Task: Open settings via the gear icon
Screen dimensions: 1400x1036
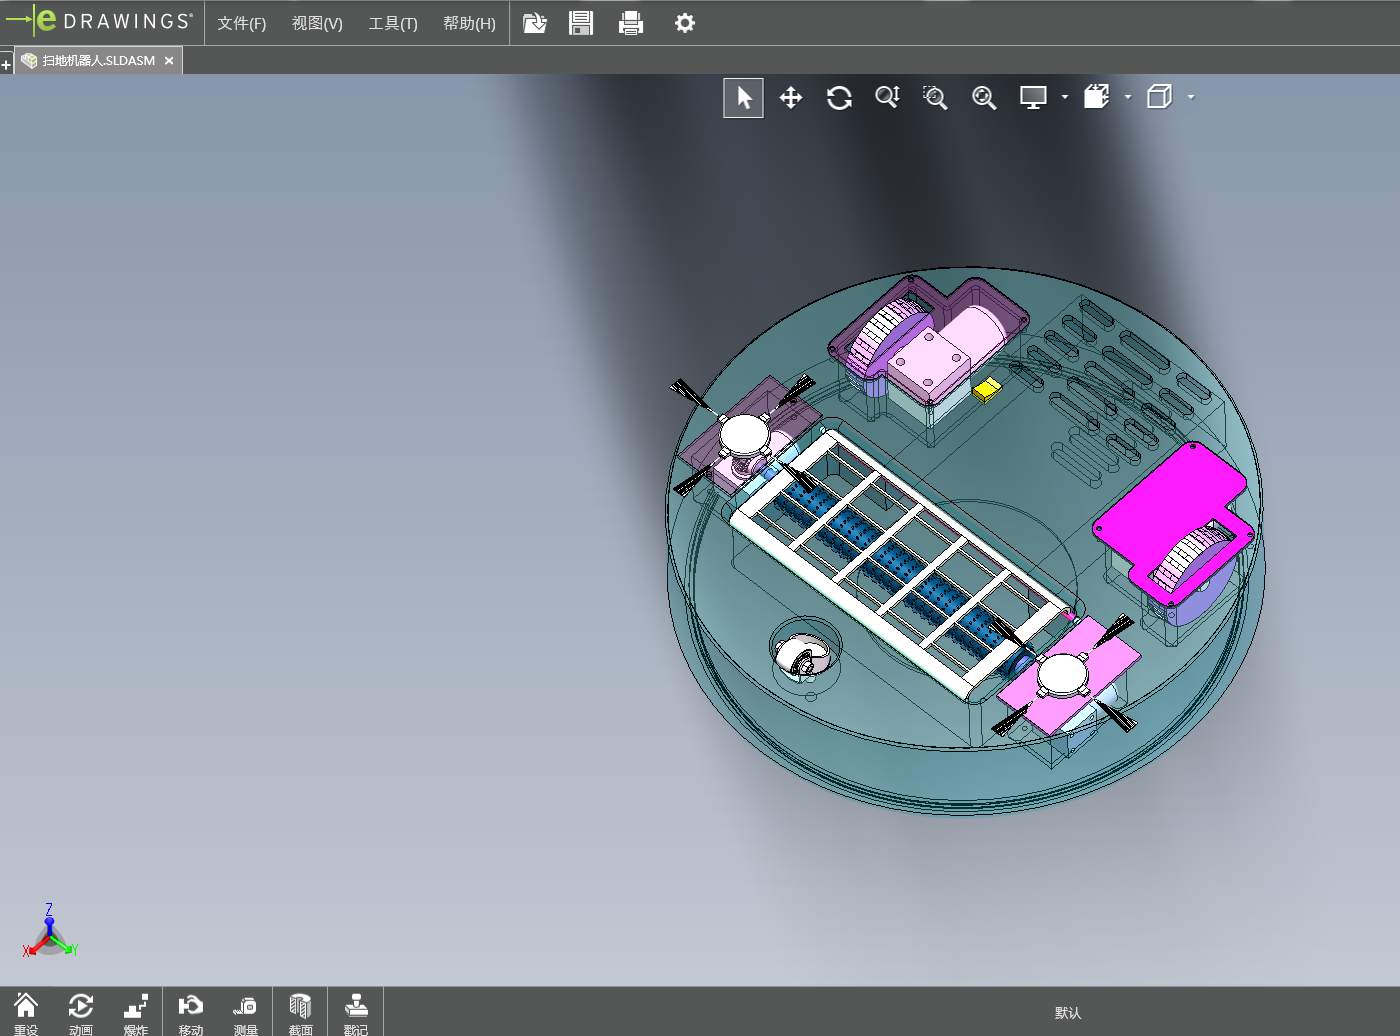Action: click(x=685, y=23)
